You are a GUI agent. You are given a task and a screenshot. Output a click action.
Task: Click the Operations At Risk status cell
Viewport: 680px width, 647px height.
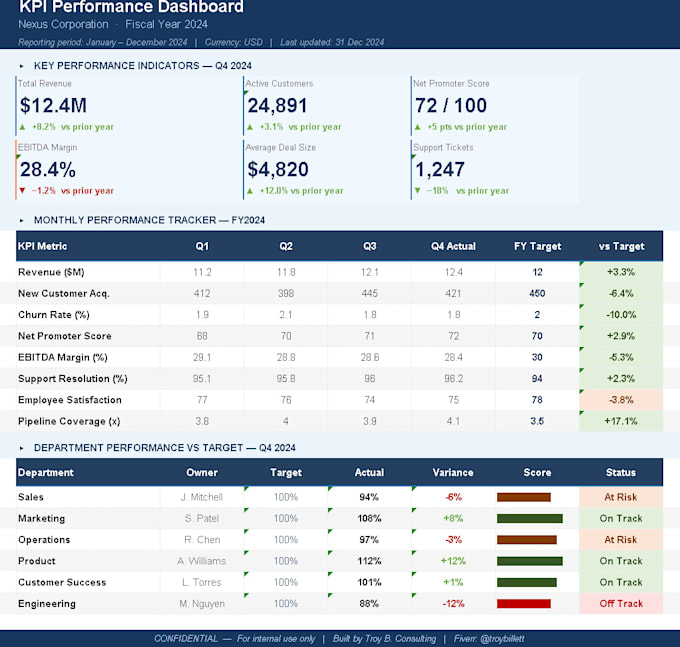pyautogui.click(x=621, y=539)
